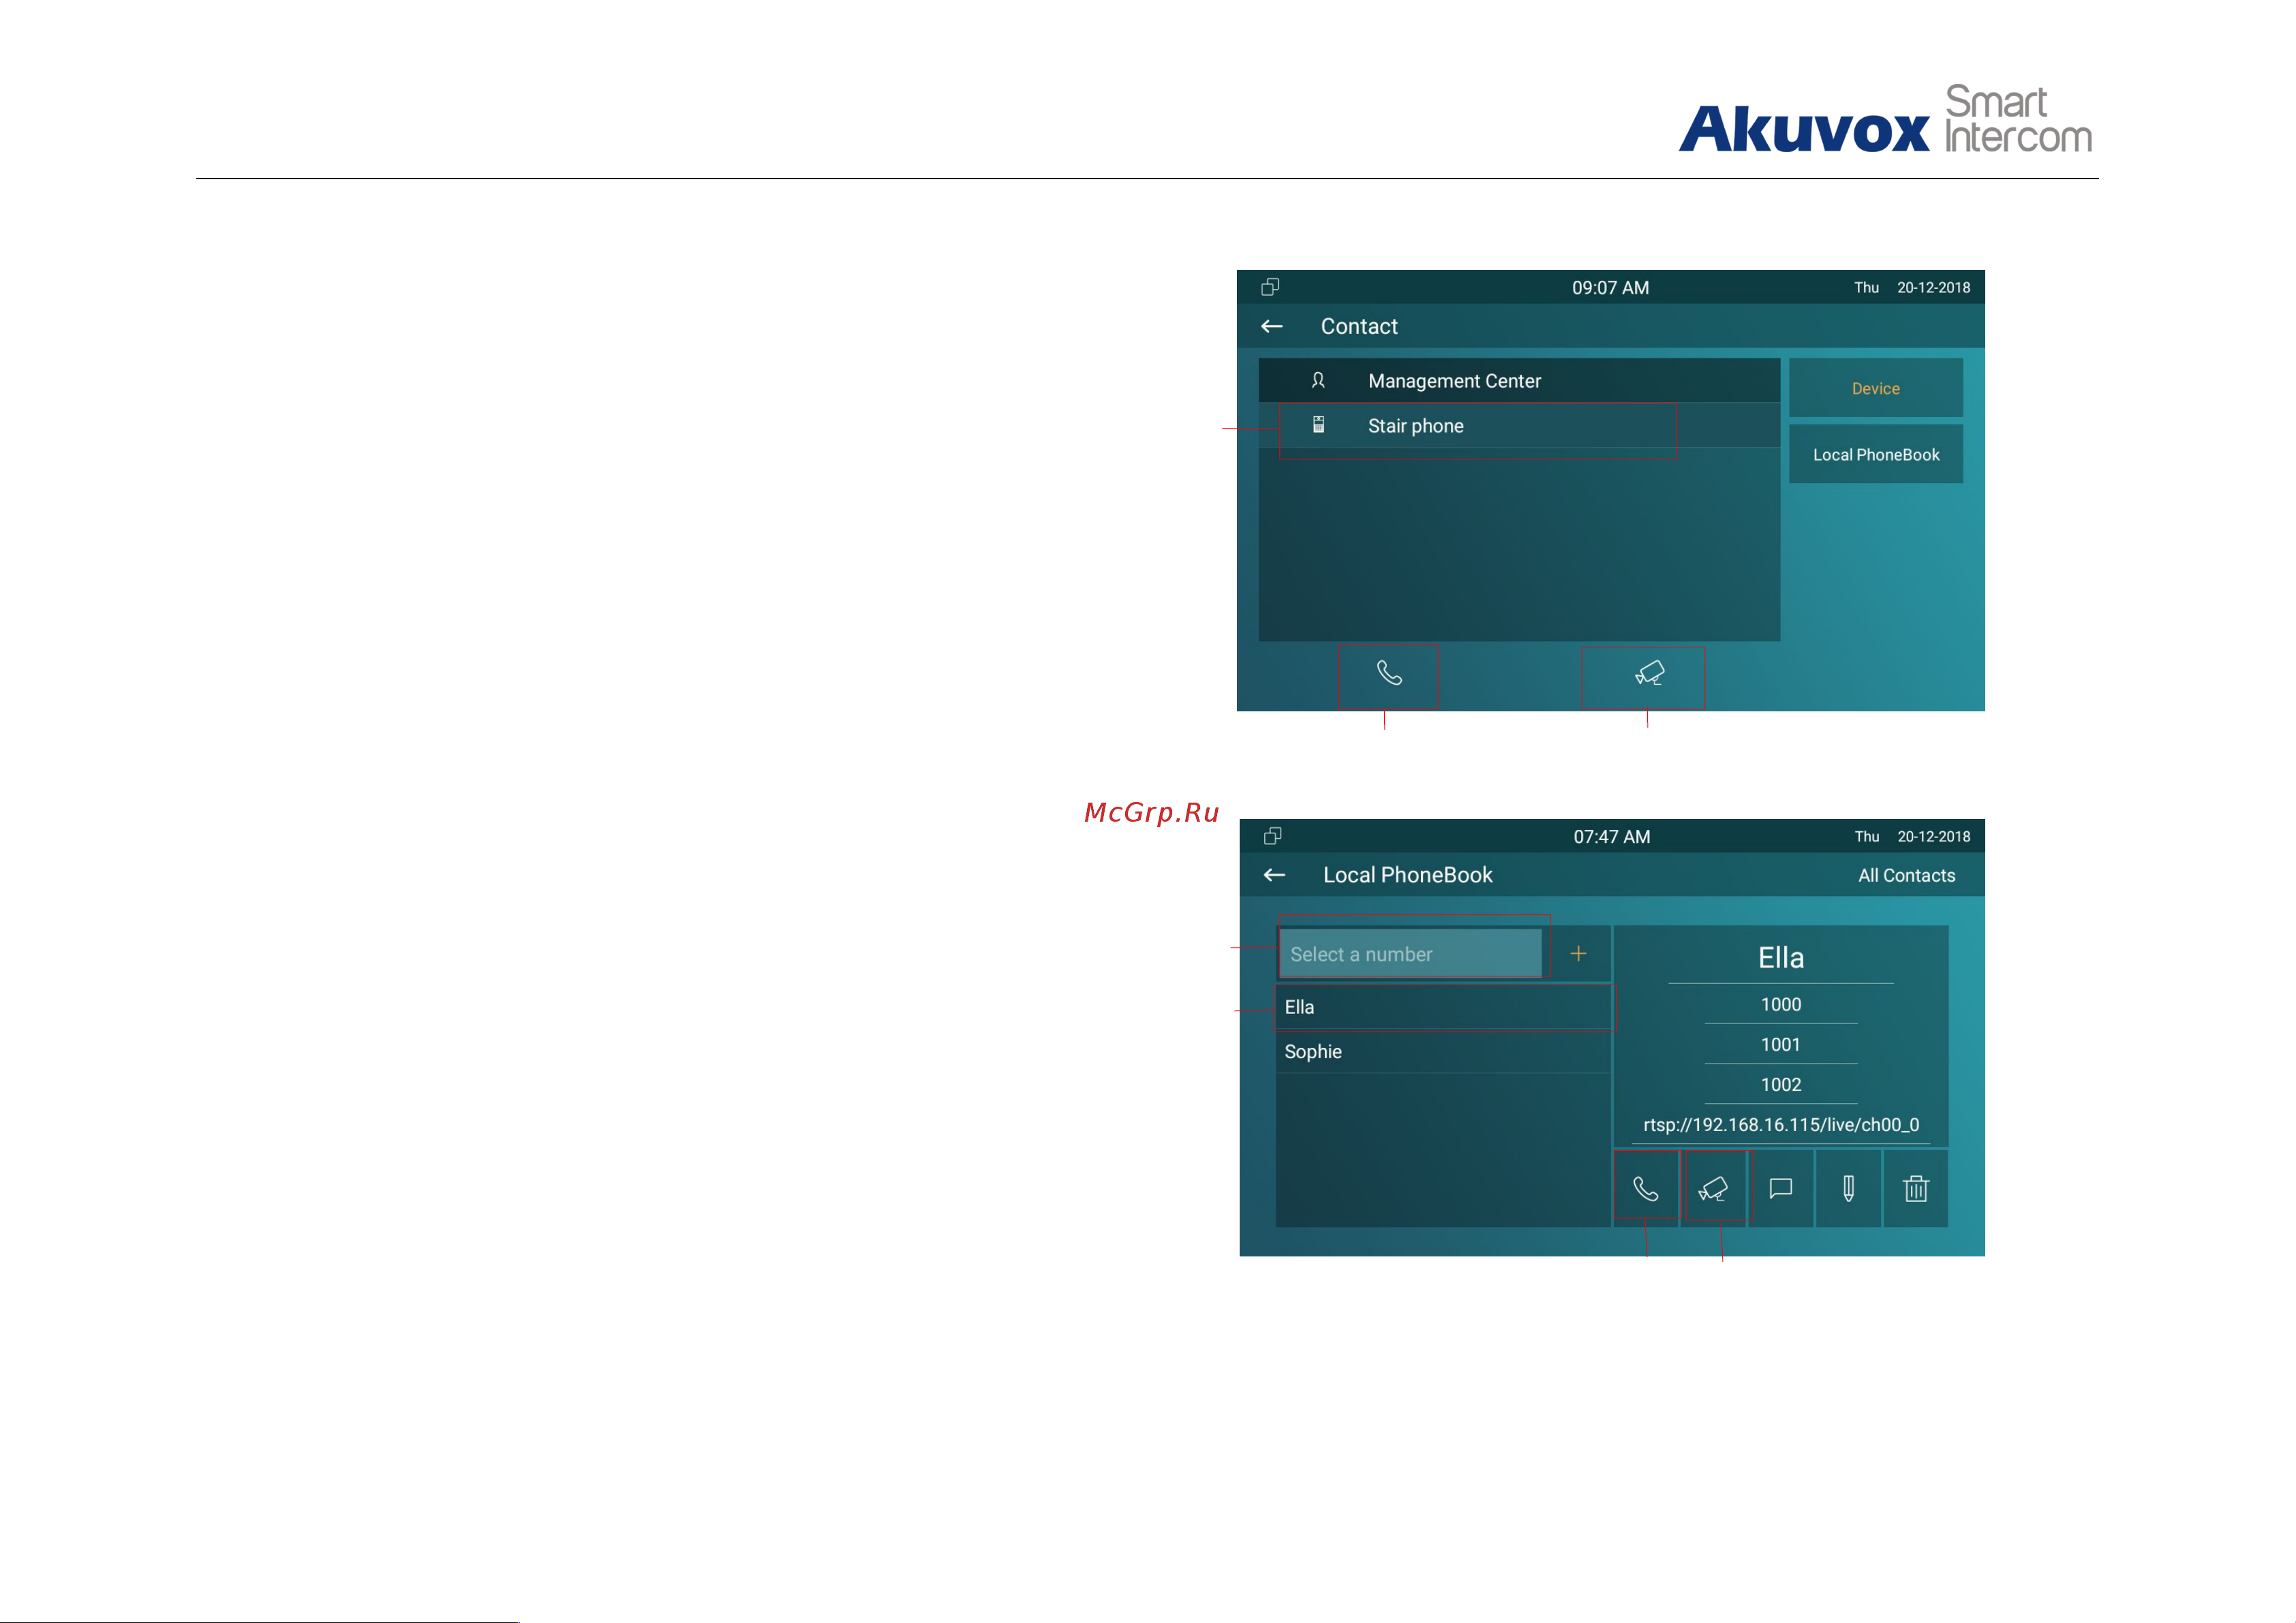
Task: Open the All Contacts filter
Action: [x=1906, y=875]
